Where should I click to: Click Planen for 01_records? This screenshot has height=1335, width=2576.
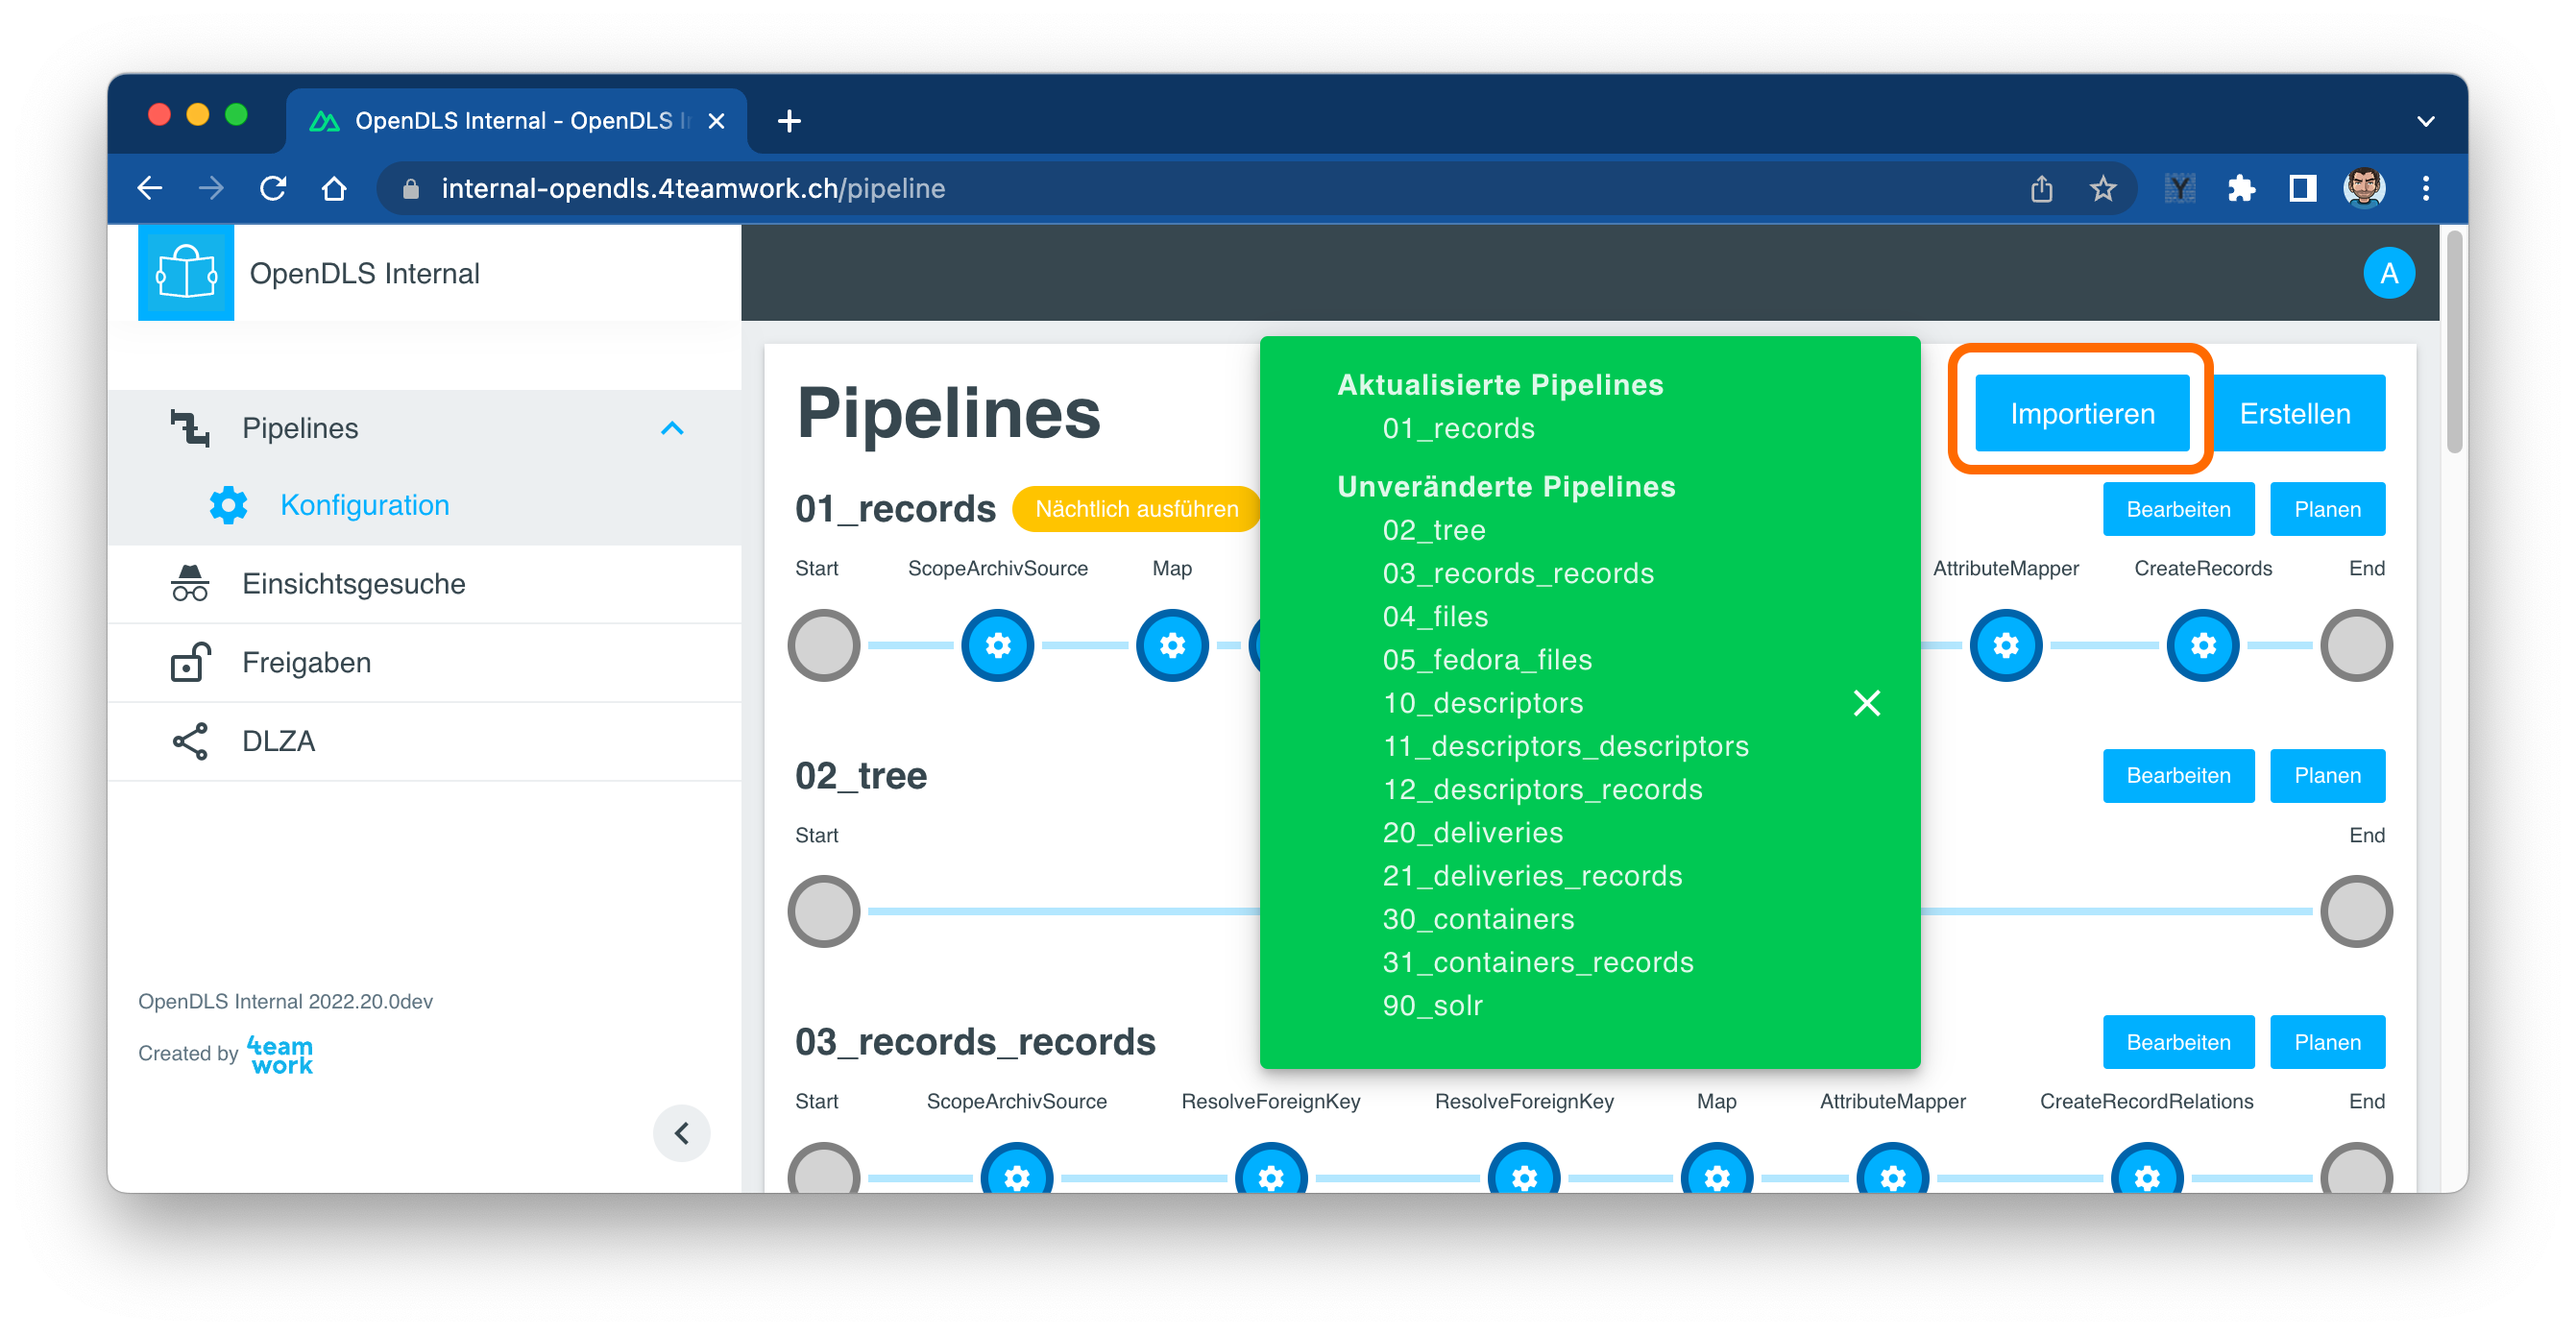tap(2327, 509)
